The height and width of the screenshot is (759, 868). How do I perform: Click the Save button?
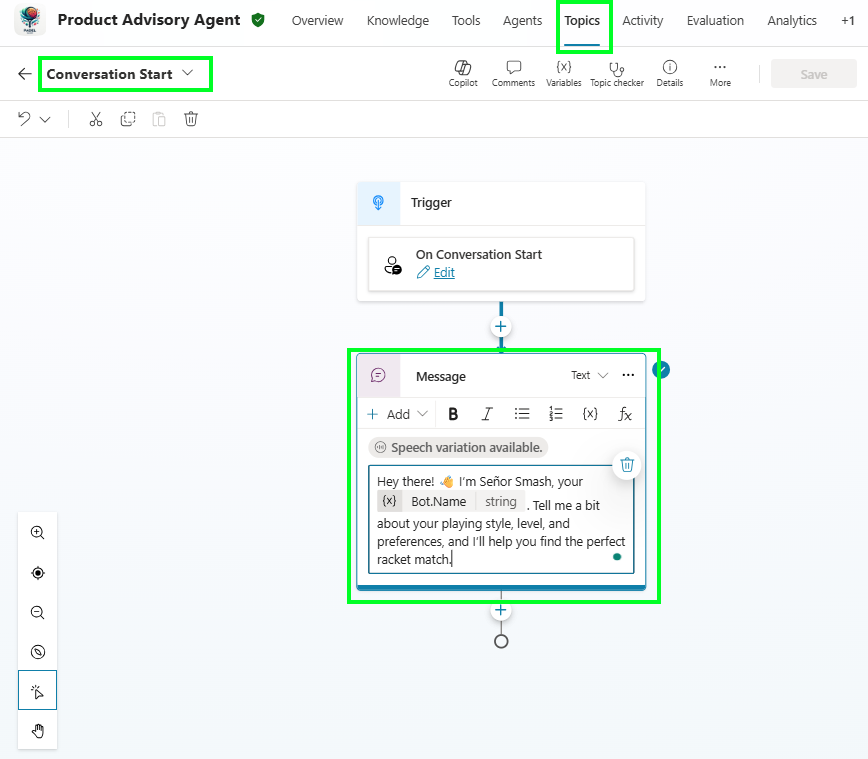[813, 74]
